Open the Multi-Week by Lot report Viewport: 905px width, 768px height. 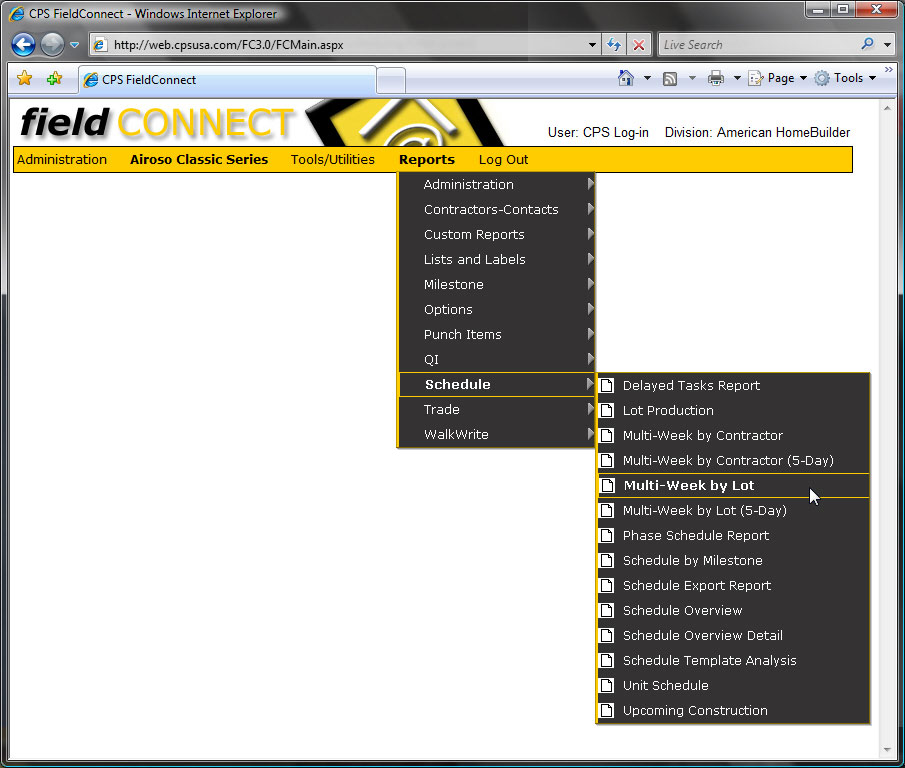[733, 485]
